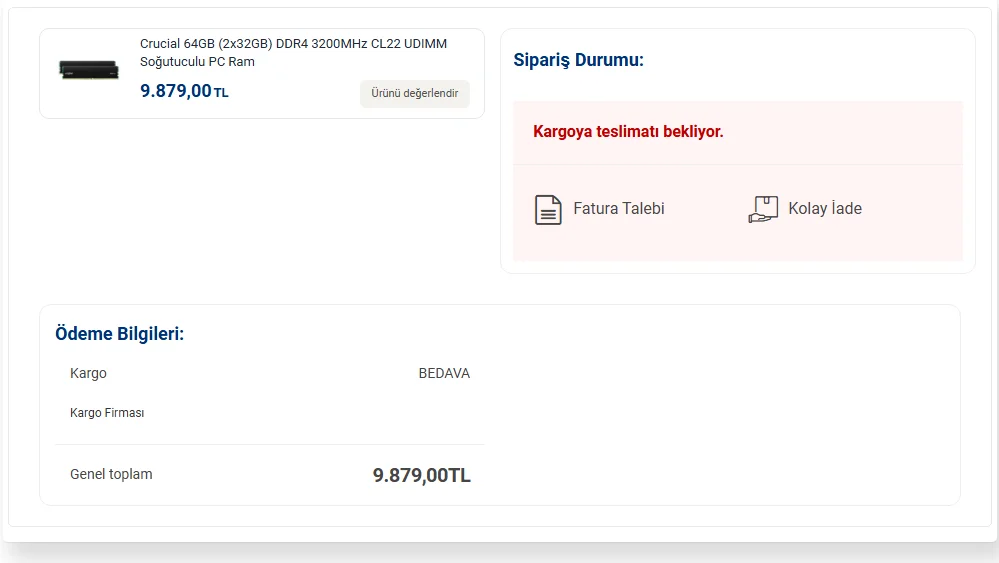Click the blue product price 9.879,00
This screenshot has width=999, height=563.
pyautogui.click(x=176, y=91)
